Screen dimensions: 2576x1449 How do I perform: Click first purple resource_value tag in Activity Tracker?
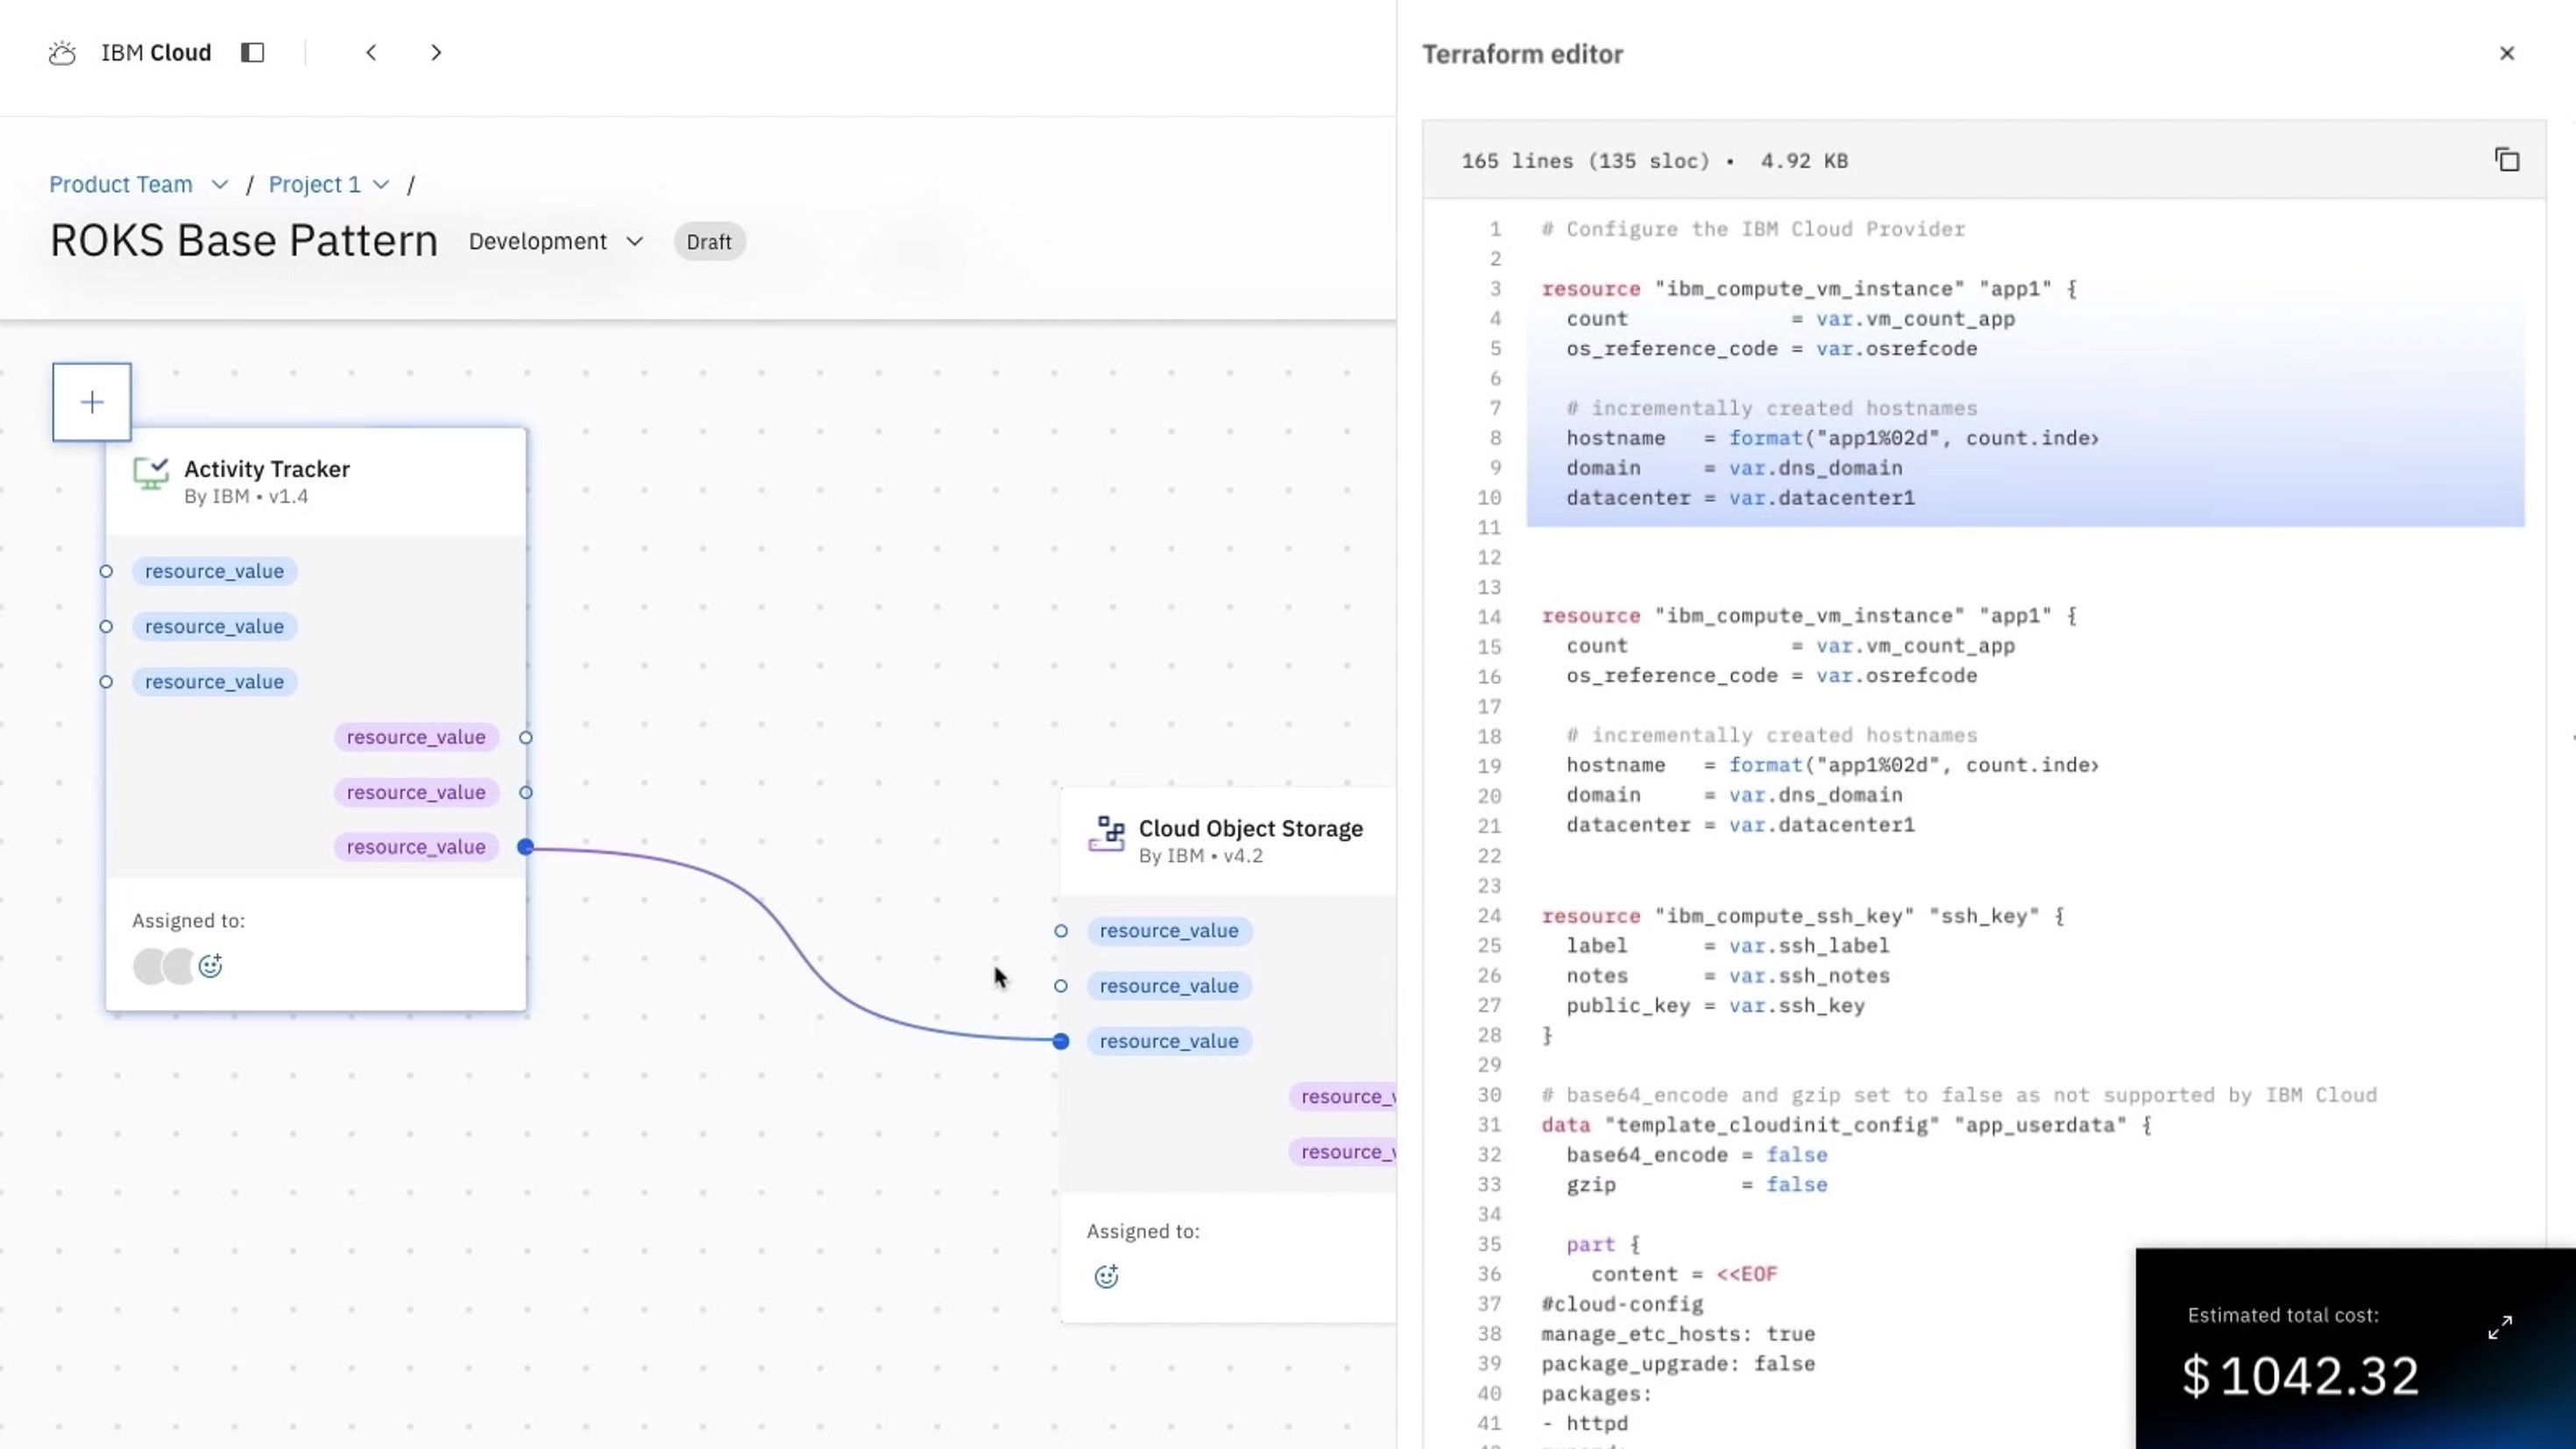(x=416, y=737)
